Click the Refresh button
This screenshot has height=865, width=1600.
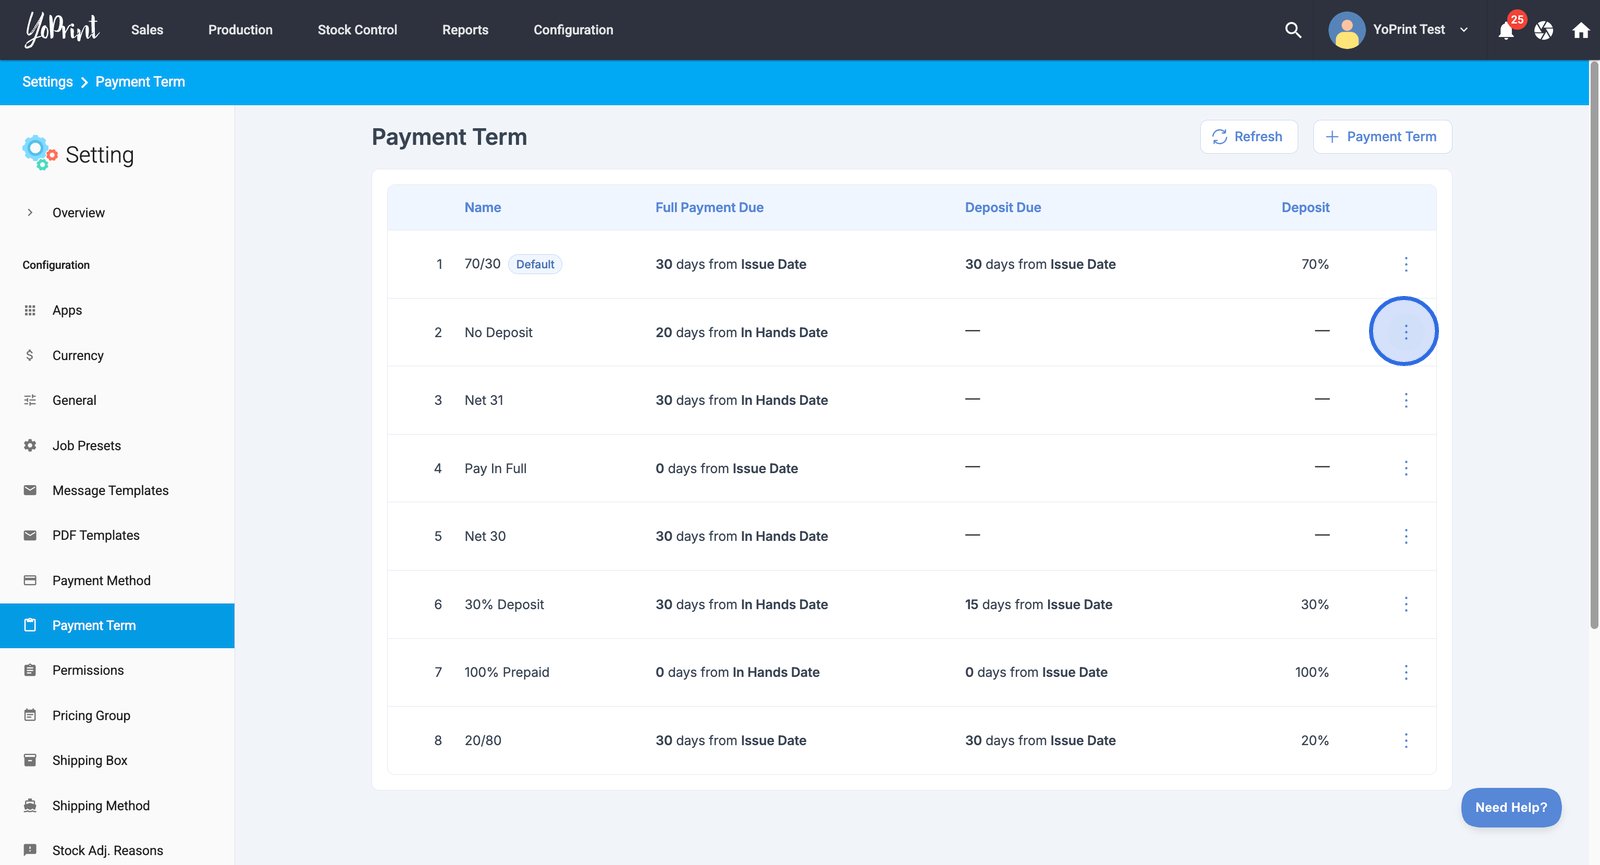pyautogui.click(x=1248, y=137)
